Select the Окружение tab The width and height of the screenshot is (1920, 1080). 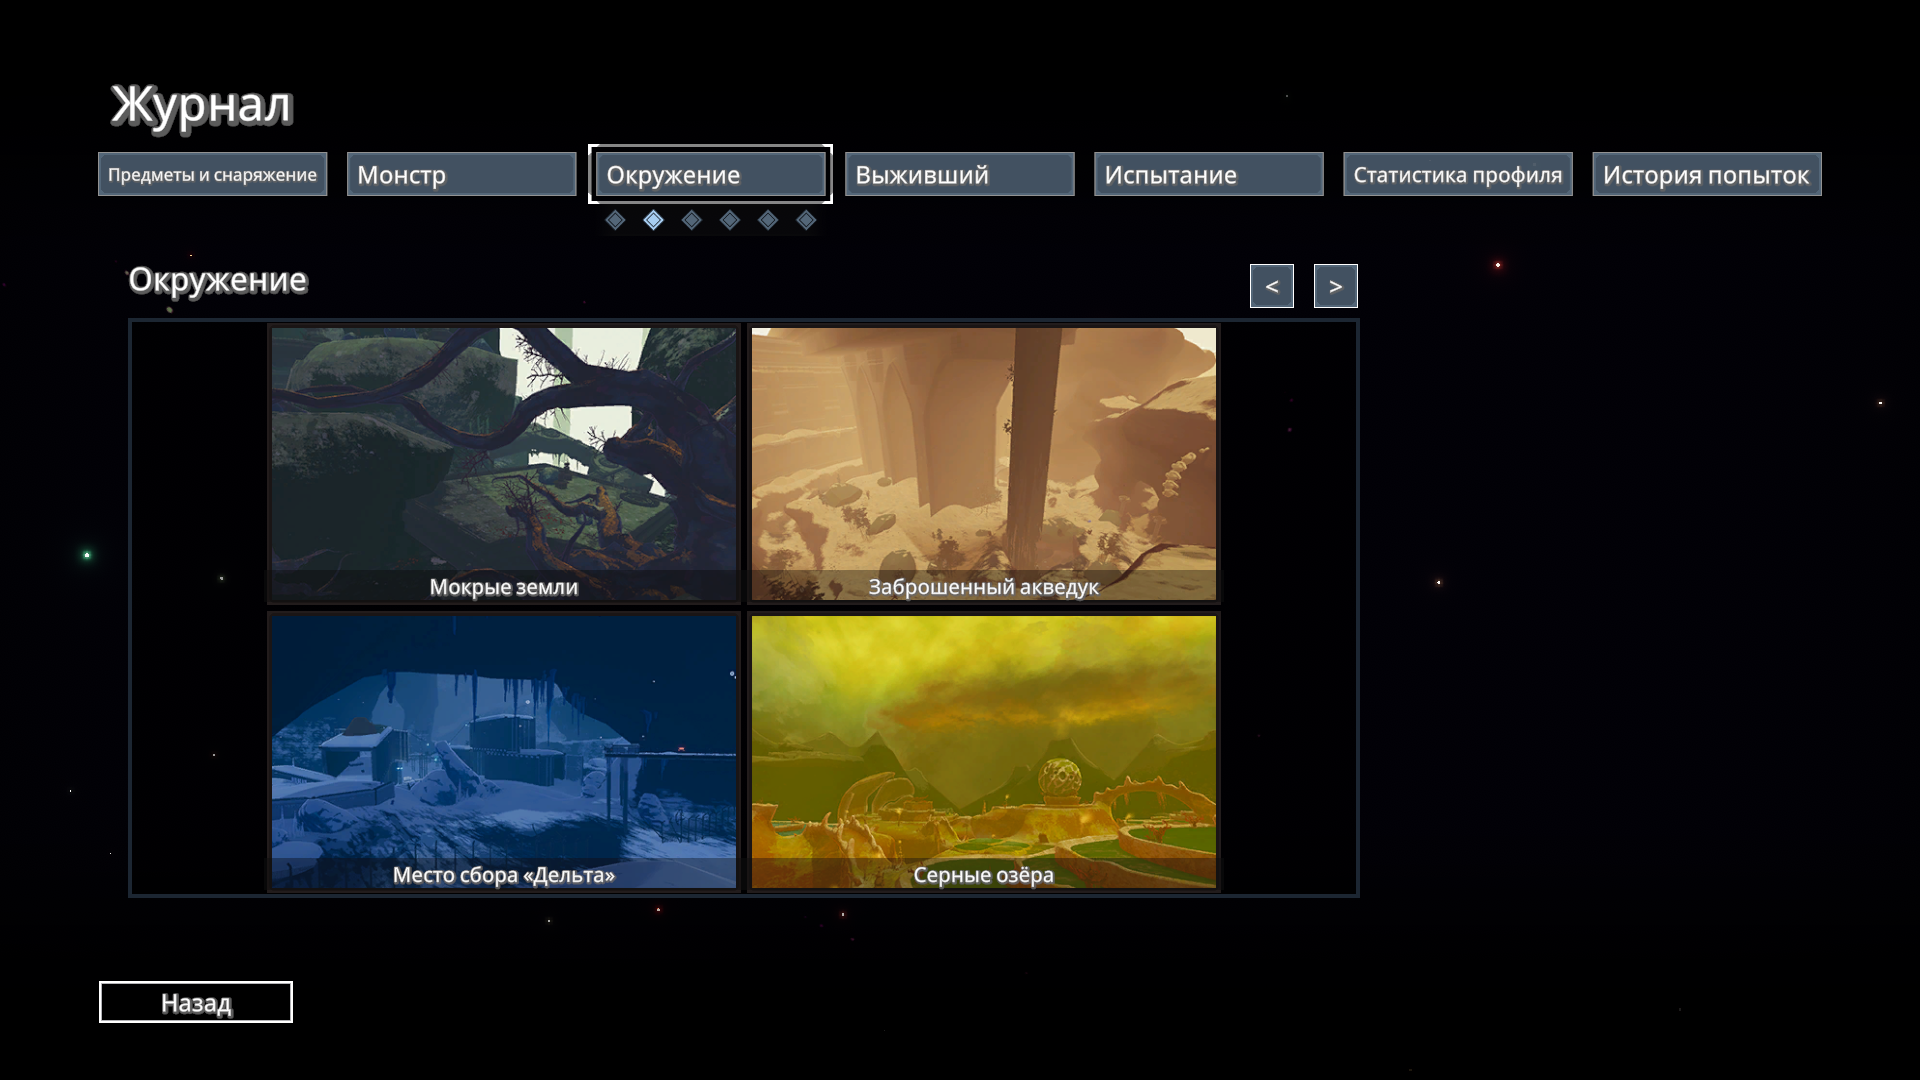pos(710,175)
